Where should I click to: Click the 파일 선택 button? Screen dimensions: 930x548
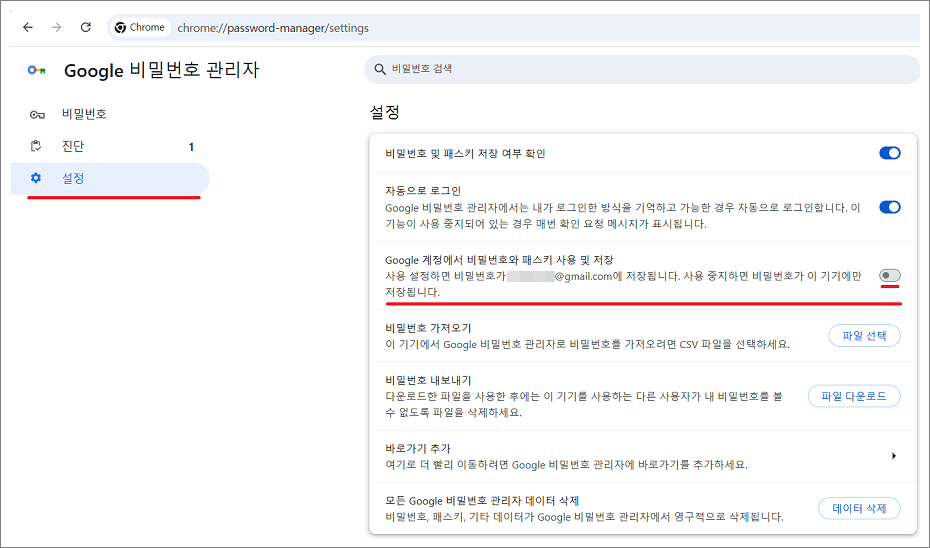pyautogui.click(x=864, y=336)
